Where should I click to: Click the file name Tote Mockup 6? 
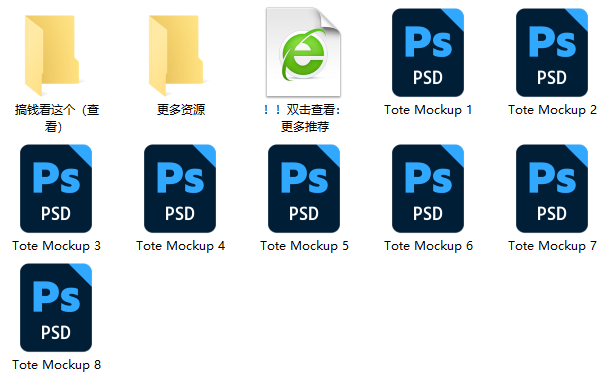[x=429, y=246]
